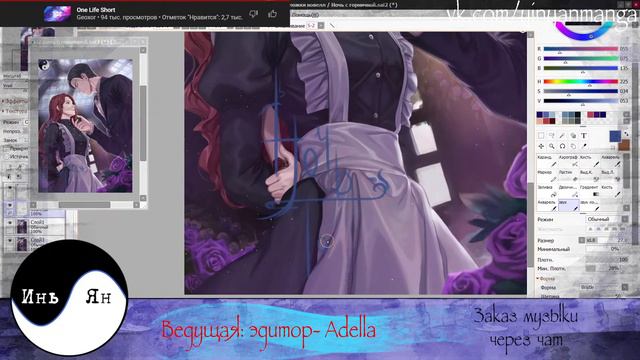Click the track thumbnail next to One Life Short
The width and height of the screenshot is (640, 360).
click(57, 13)
